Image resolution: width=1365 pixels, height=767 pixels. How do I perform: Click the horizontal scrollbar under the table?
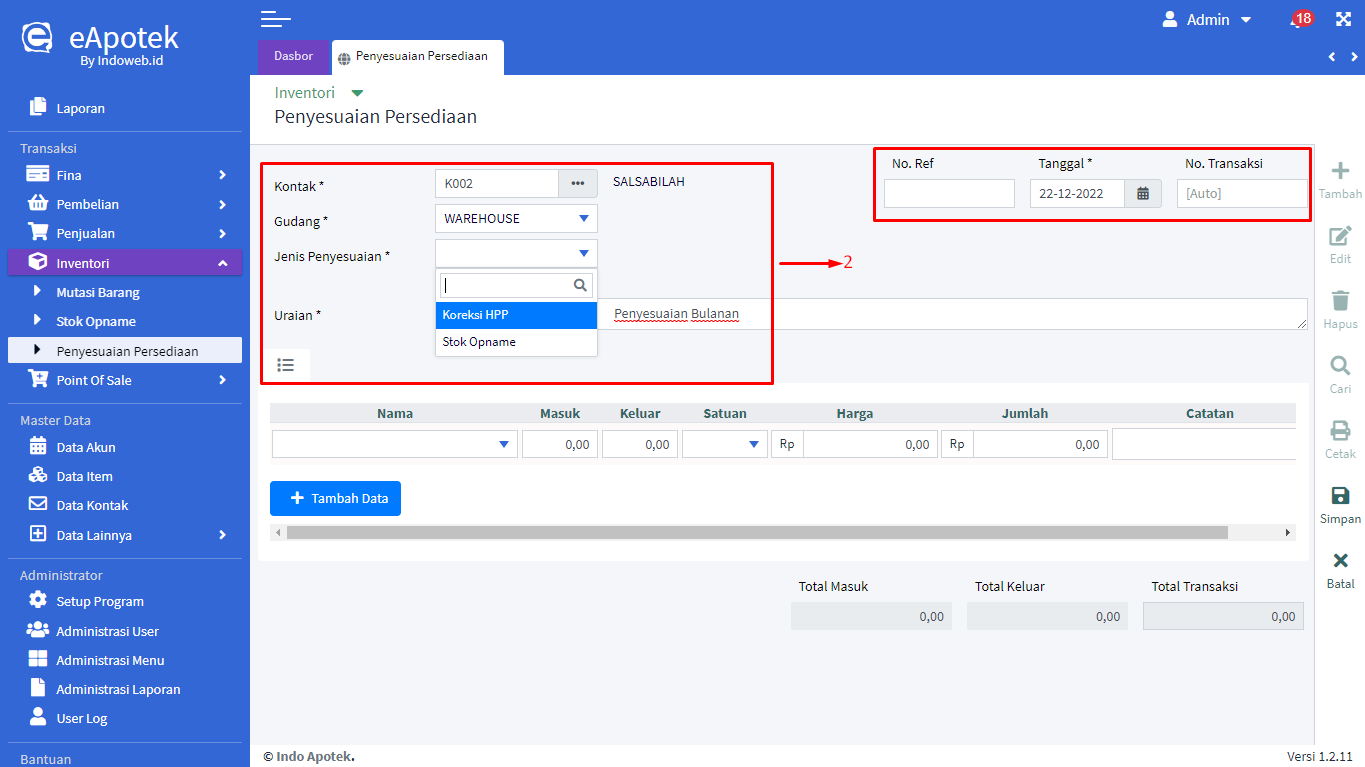click(x=756, y=533)
